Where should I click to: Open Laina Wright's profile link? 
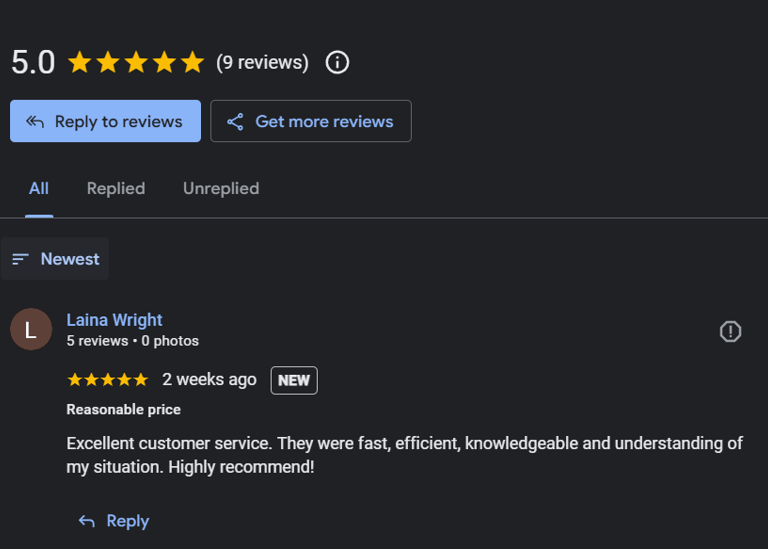point(114,320)
